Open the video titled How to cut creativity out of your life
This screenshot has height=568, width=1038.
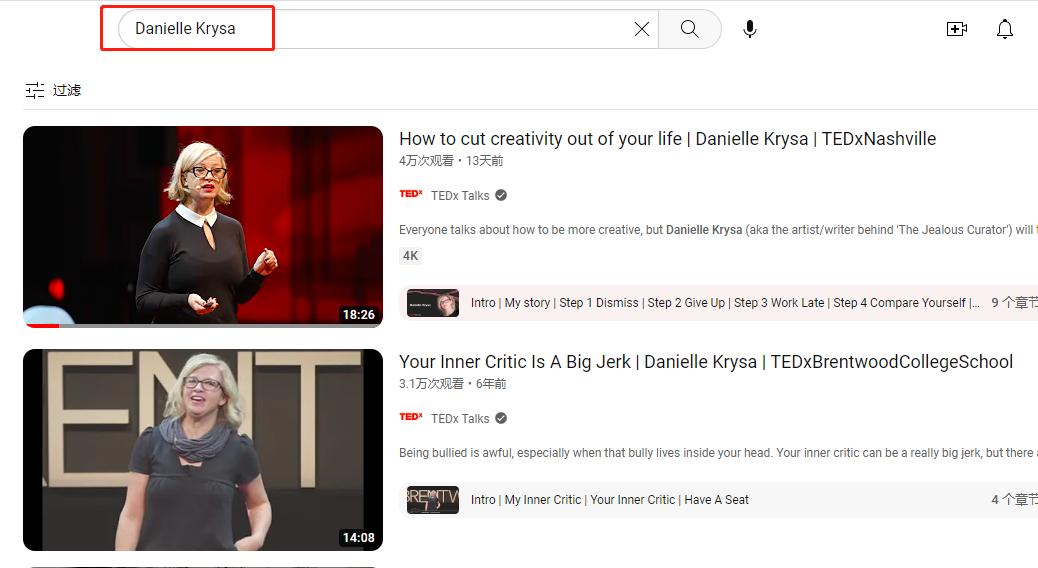pyautogui.click(x=667, y=139)
